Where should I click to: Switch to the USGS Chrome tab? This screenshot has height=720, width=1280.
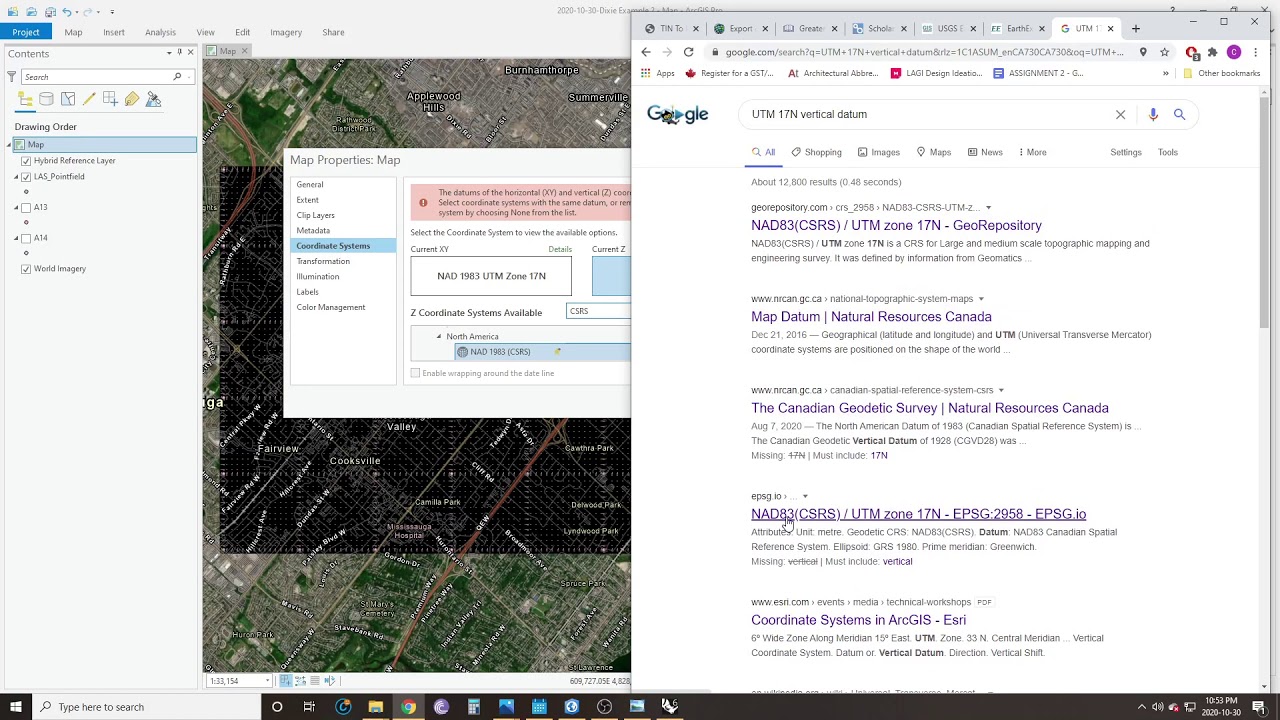(x=949, y=28)
